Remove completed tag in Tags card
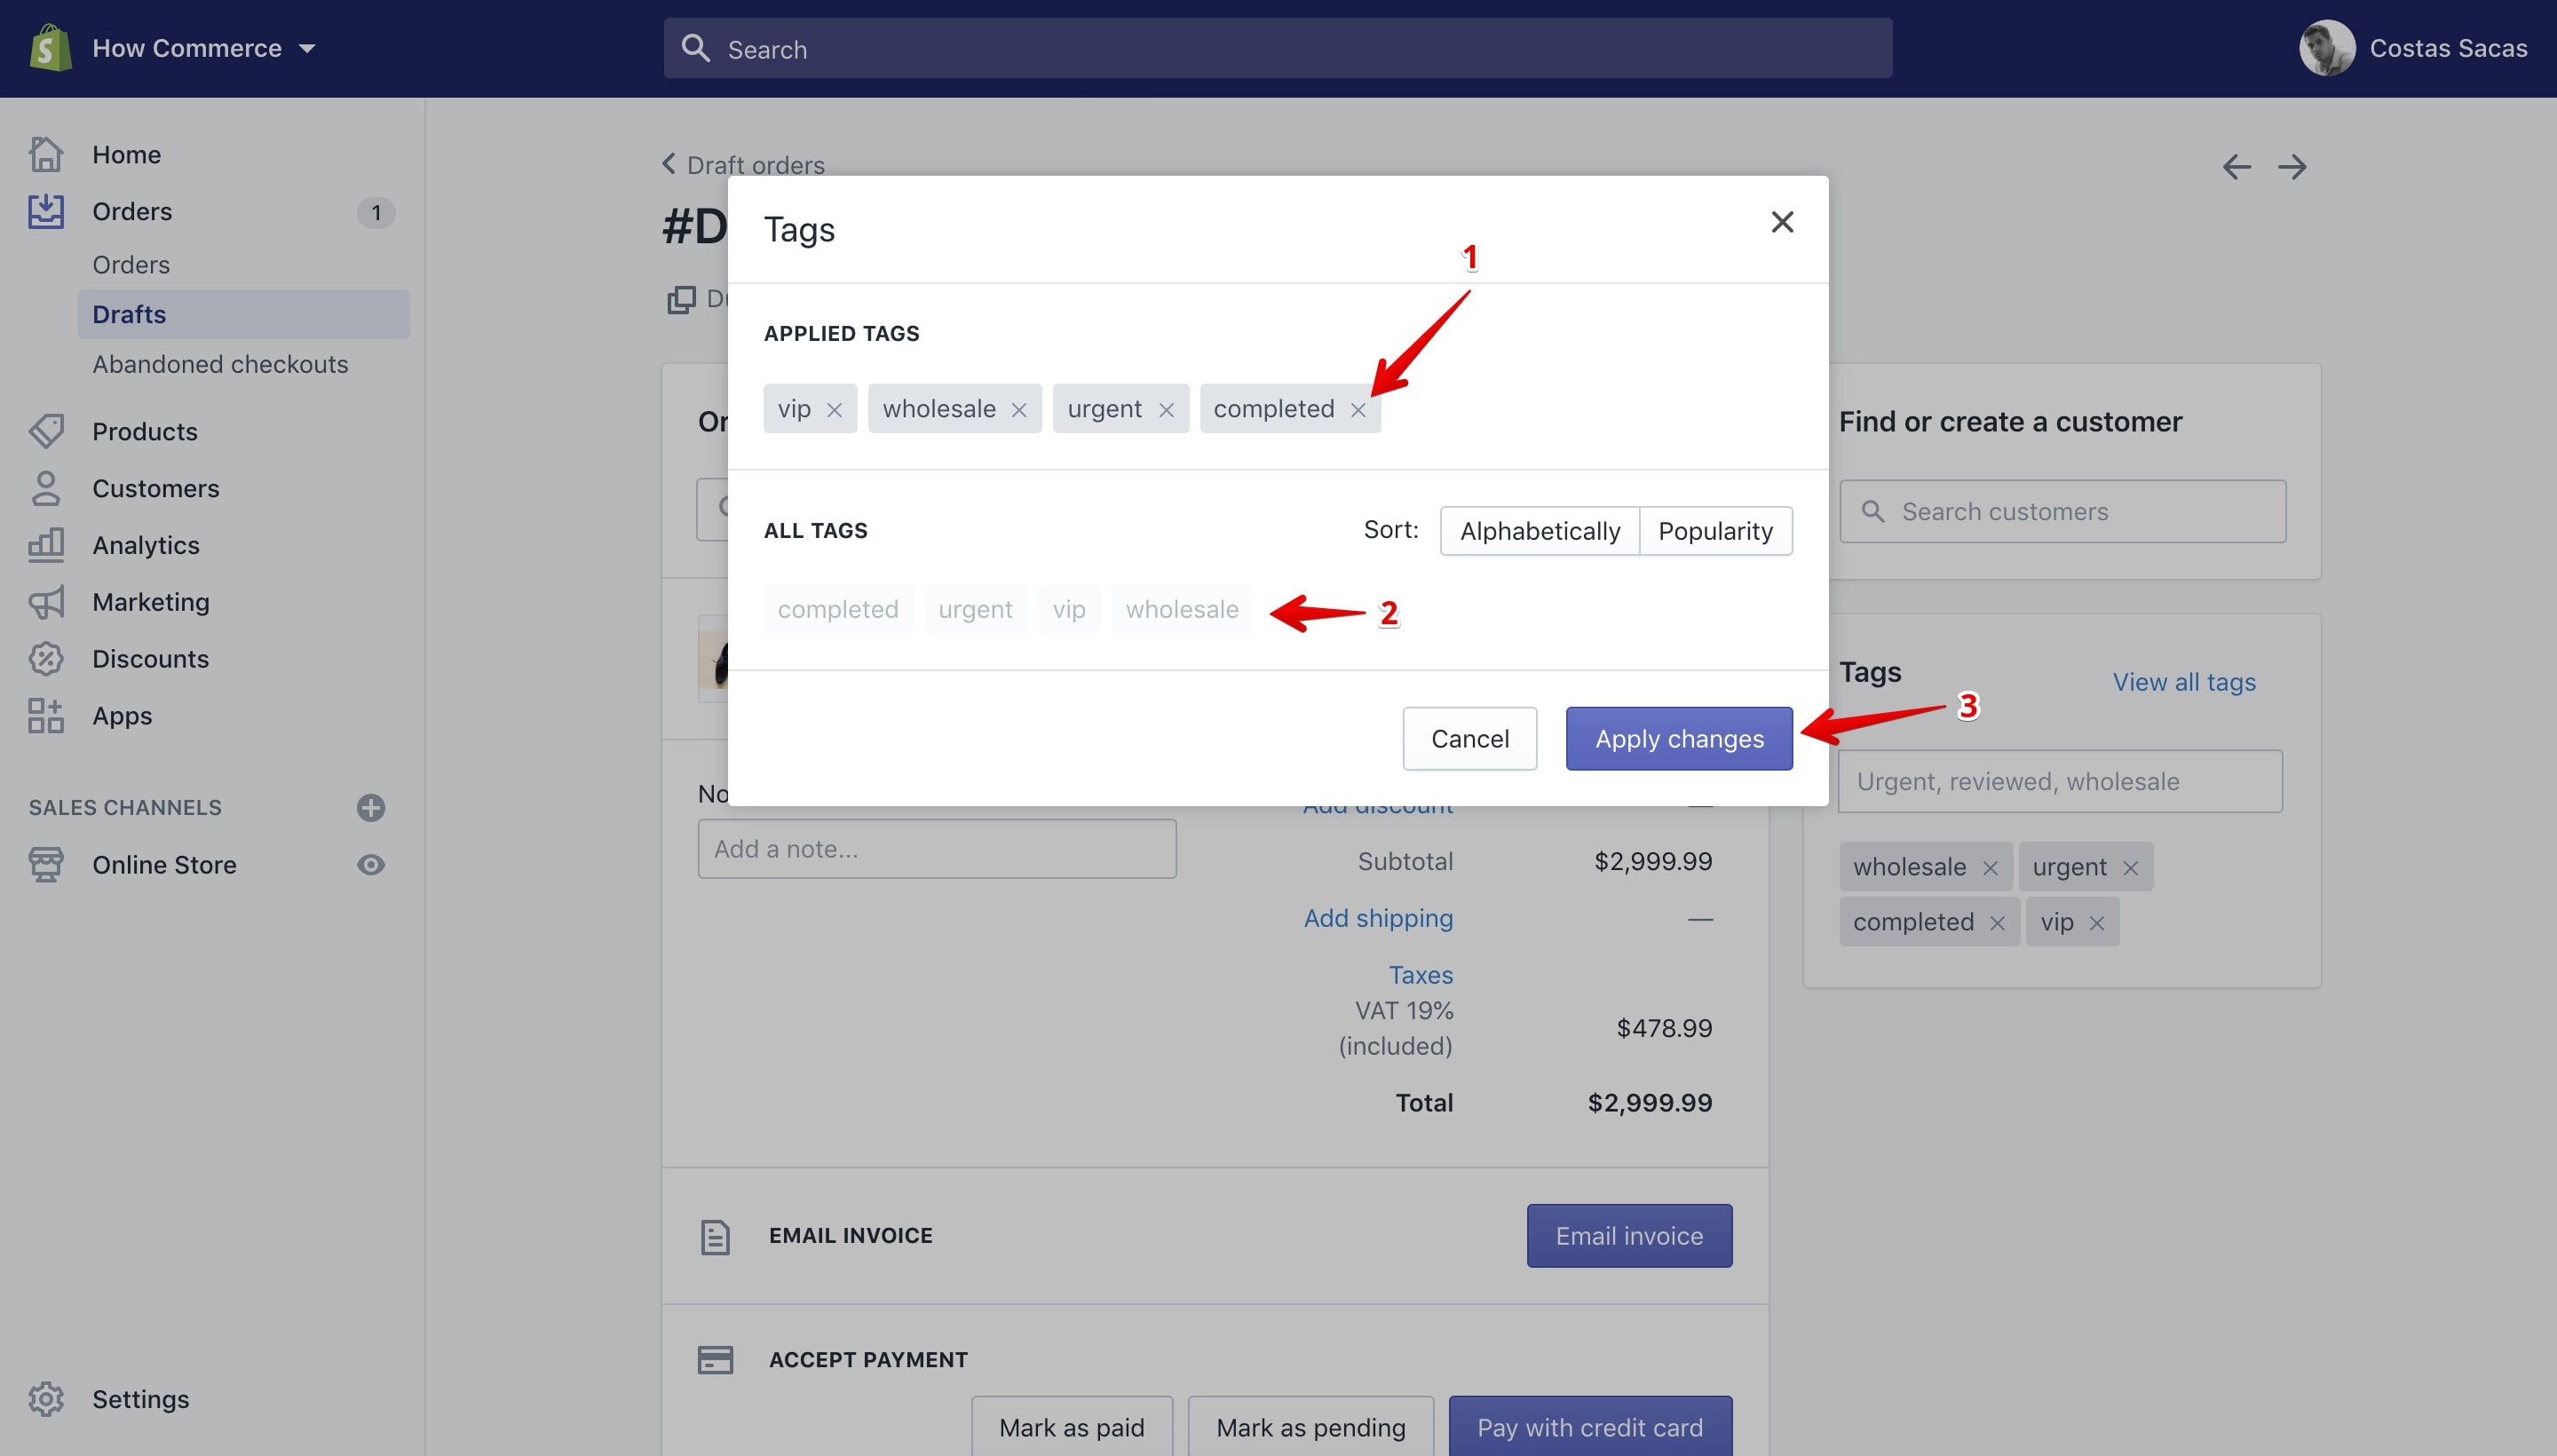 pyautogui.click(x=1997, y=923)
